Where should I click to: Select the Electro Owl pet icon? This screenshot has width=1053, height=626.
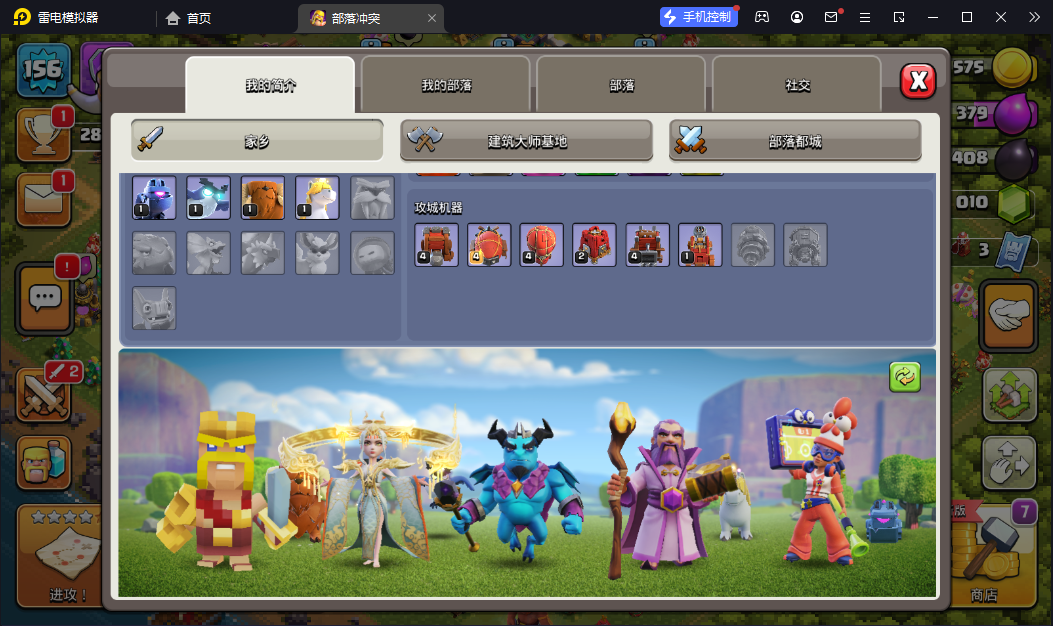tap(208, 197)
